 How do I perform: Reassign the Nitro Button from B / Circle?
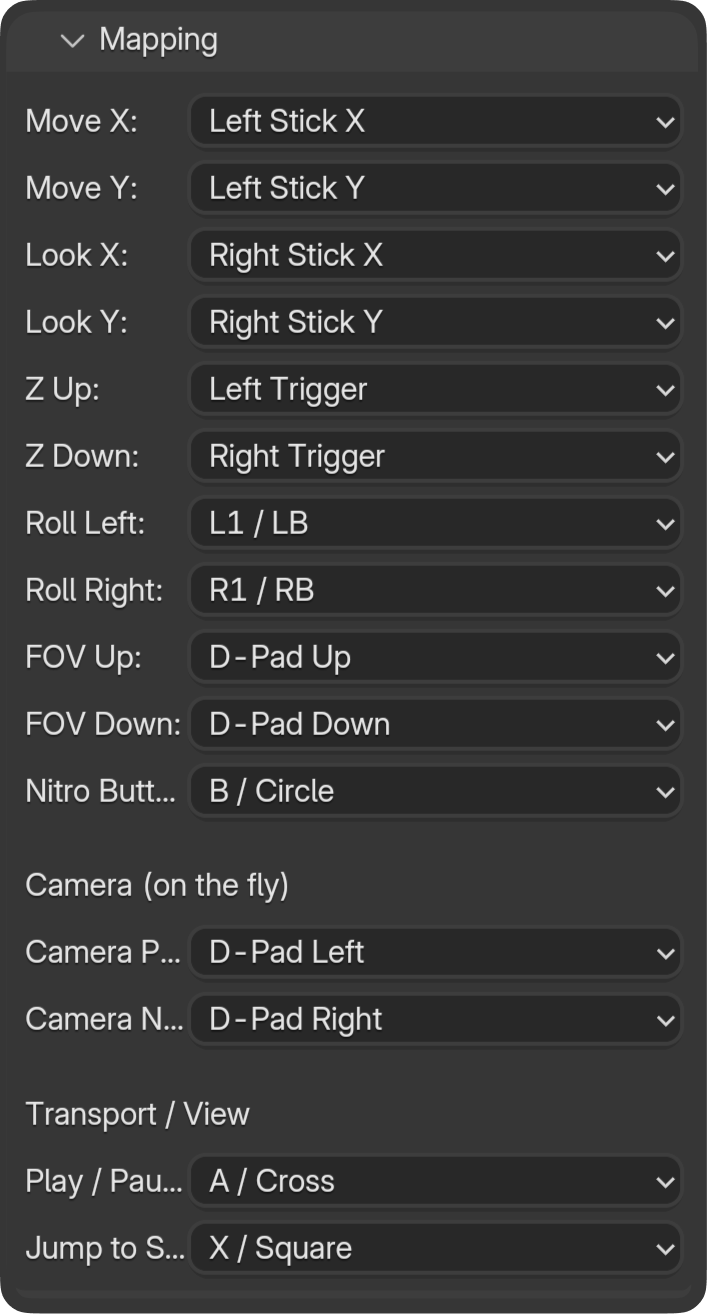[x=435, y=791]
